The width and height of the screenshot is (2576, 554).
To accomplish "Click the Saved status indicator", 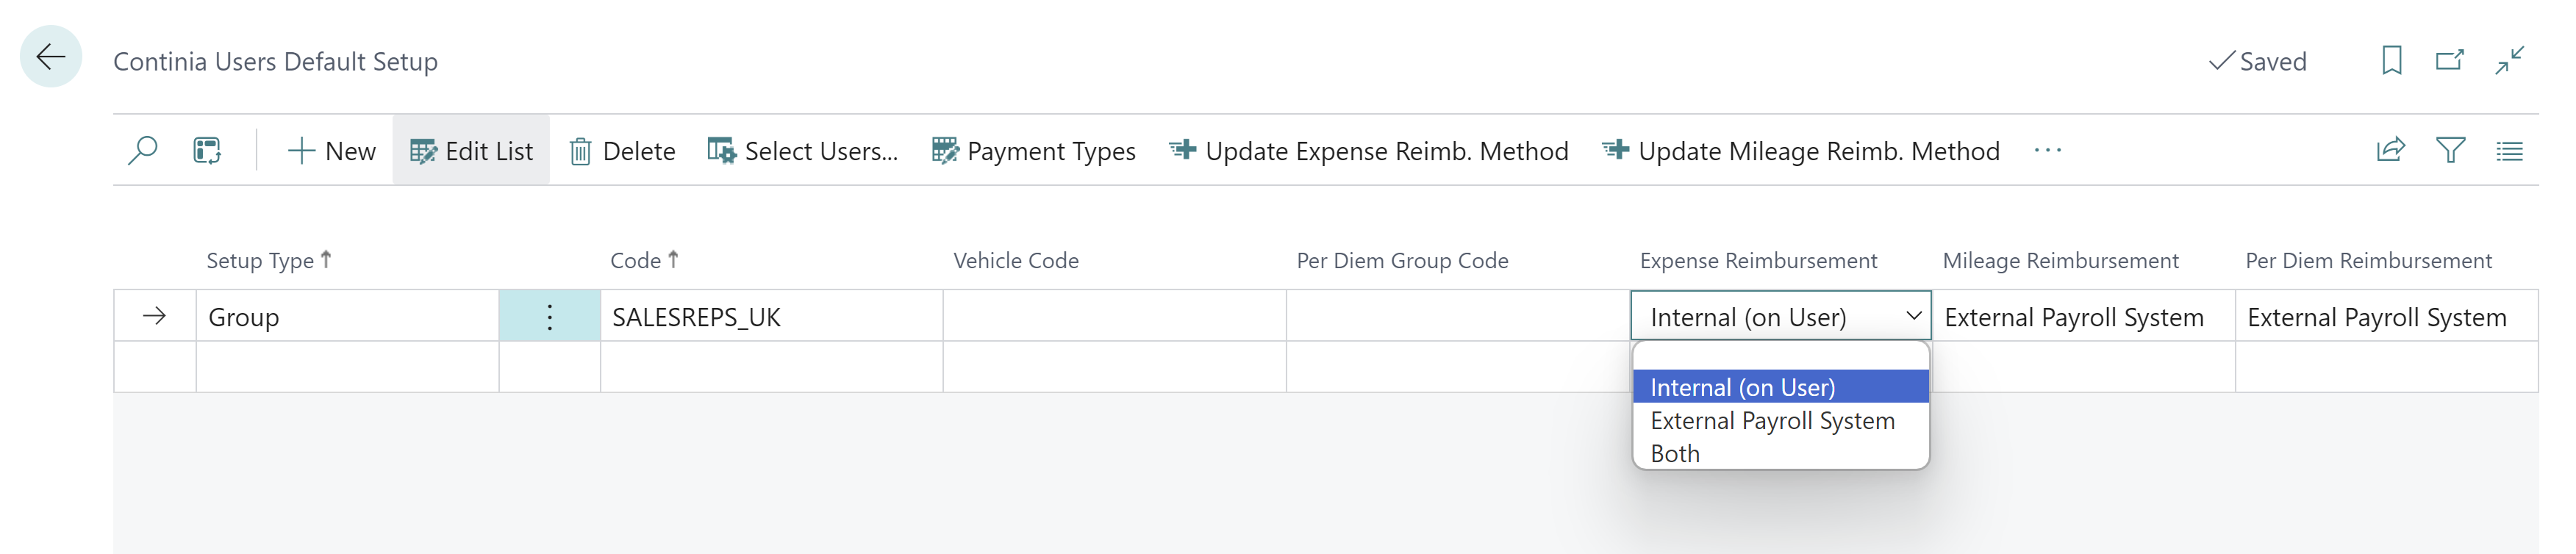I will 2257,62.
